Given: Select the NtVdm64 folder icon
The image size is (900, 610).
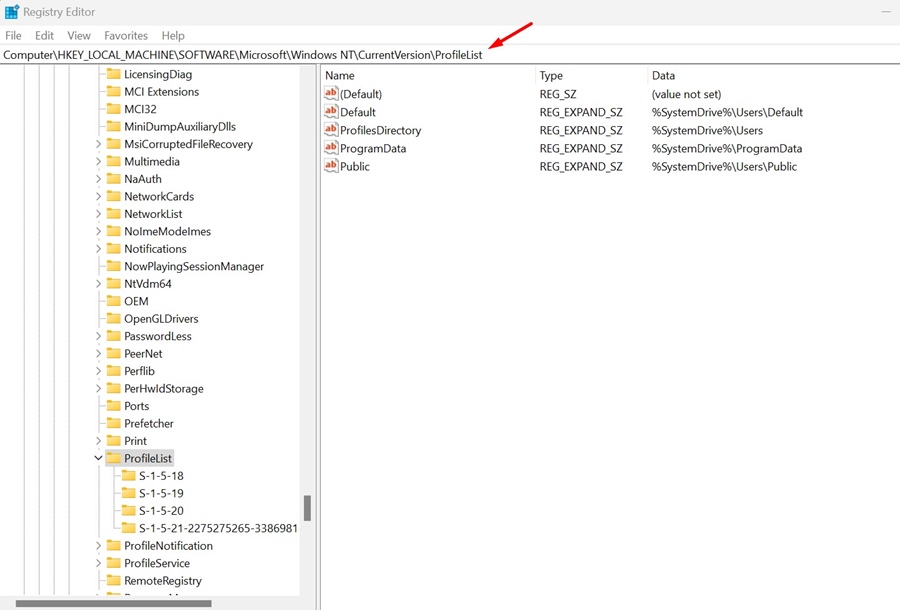Looking at the screenshot, I should coord(114,283).
